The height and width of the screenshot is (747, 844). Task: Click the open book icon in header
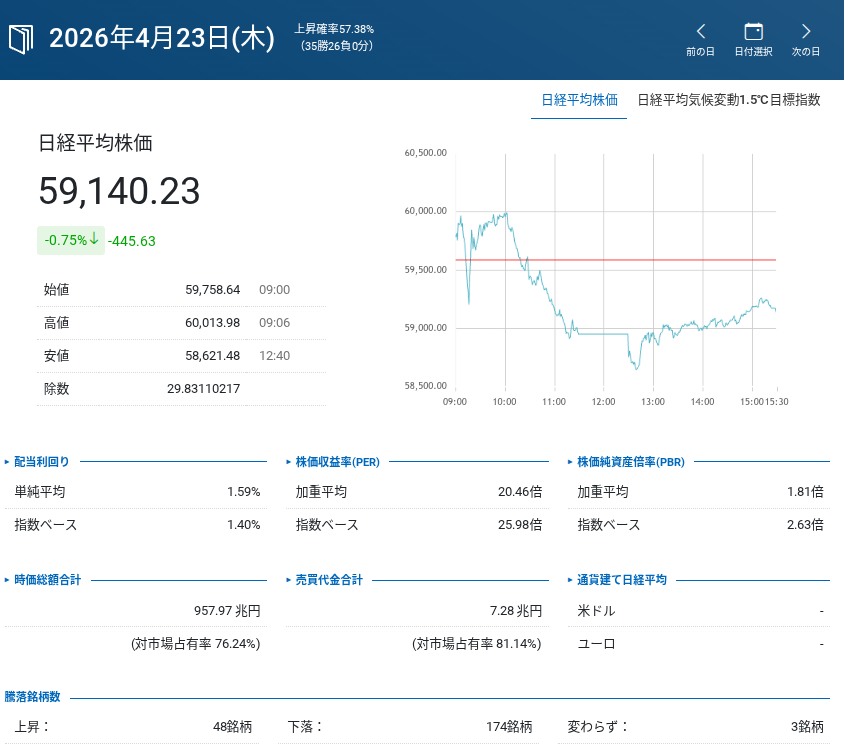click(x=21, y=39)
